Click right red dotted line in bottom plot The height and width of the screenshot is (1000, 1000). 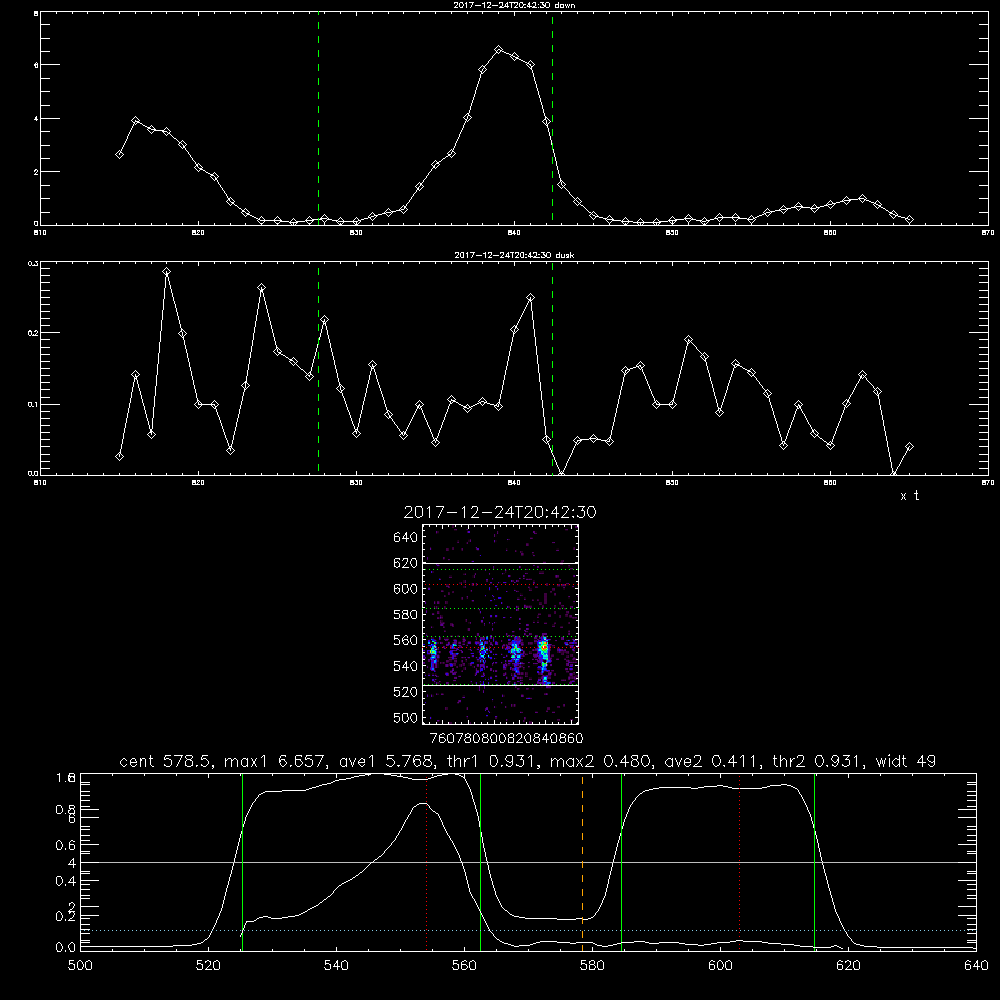click(x=740, y=862)
